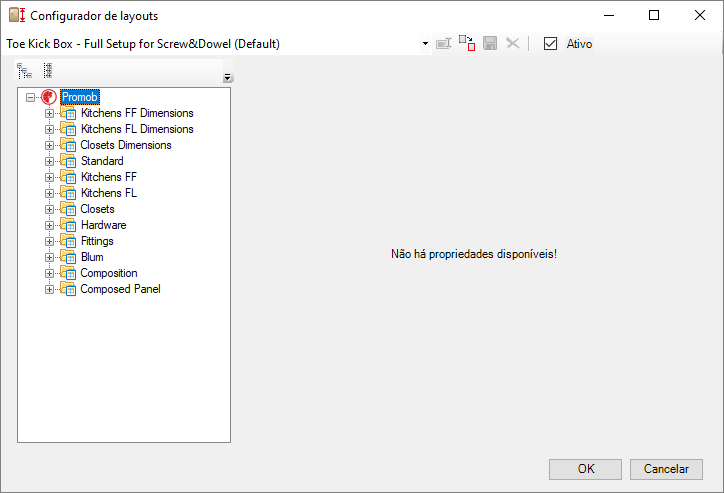The height and width of the screenshot is (493, 724).
Task: Click the Closets Dimensions folder icon
Action: click(68, 145)
